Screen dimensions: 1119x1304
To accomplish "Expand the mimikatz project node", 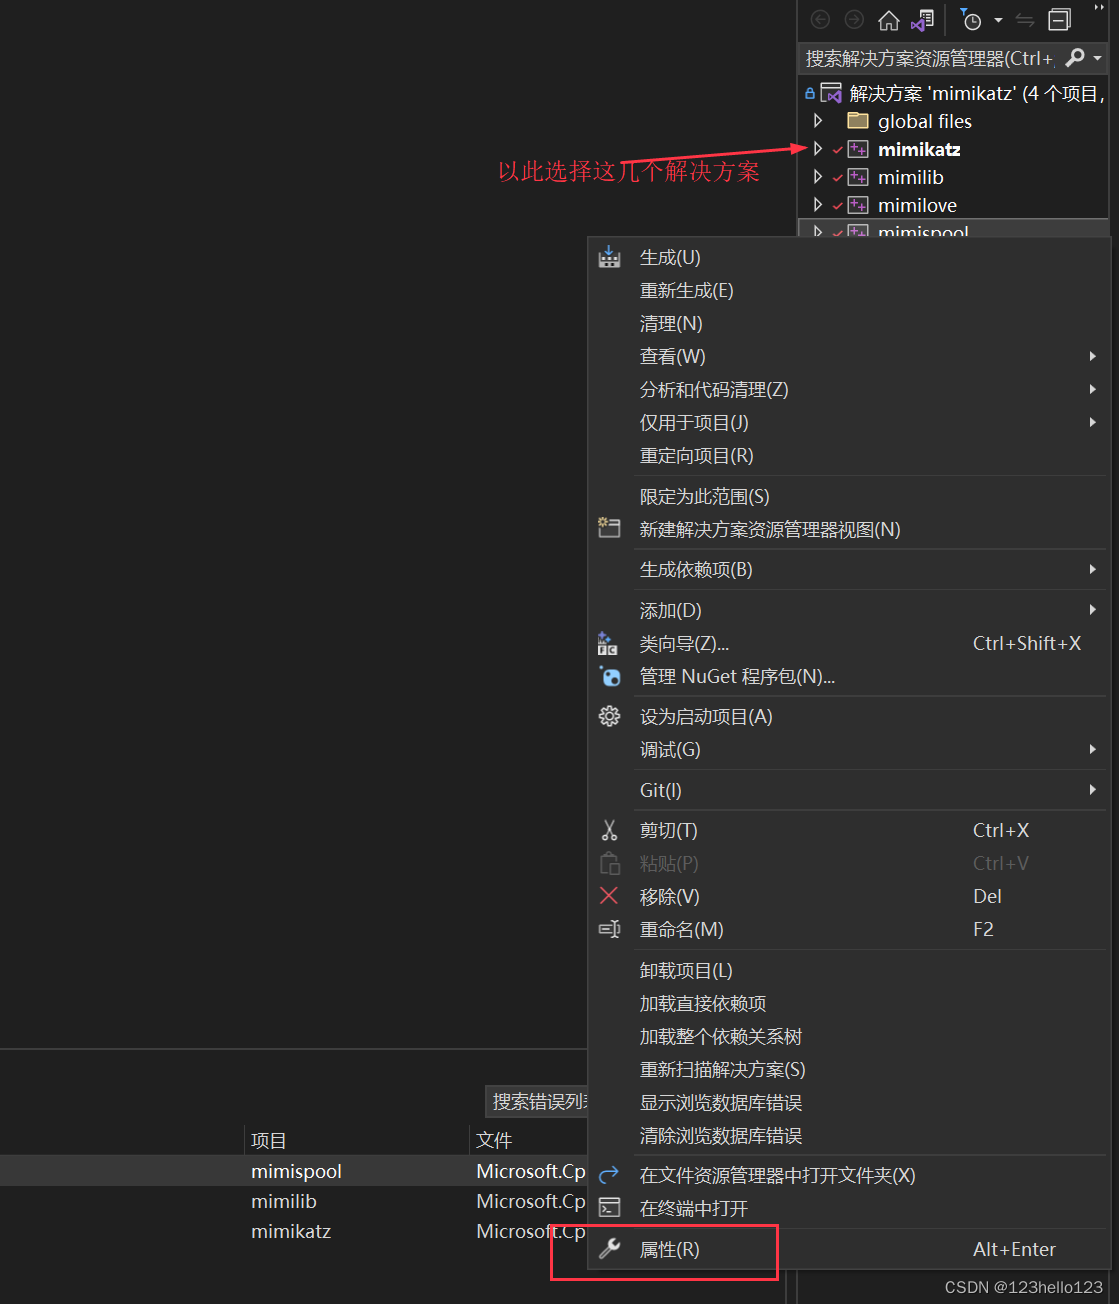I will (818, 149).
